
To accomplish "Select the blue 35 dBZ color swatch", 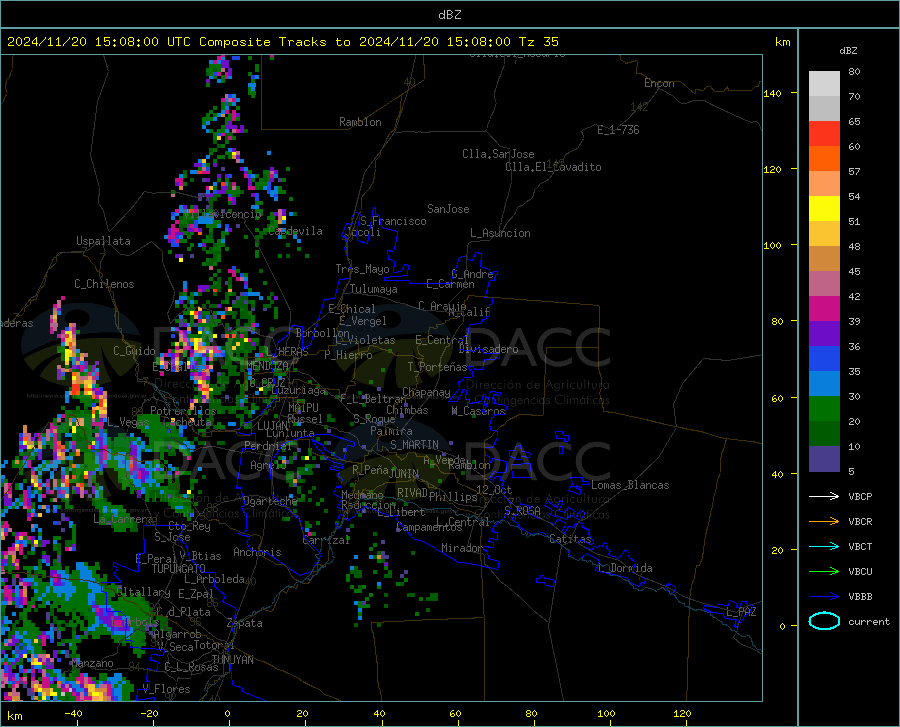I will coord(824,359).
